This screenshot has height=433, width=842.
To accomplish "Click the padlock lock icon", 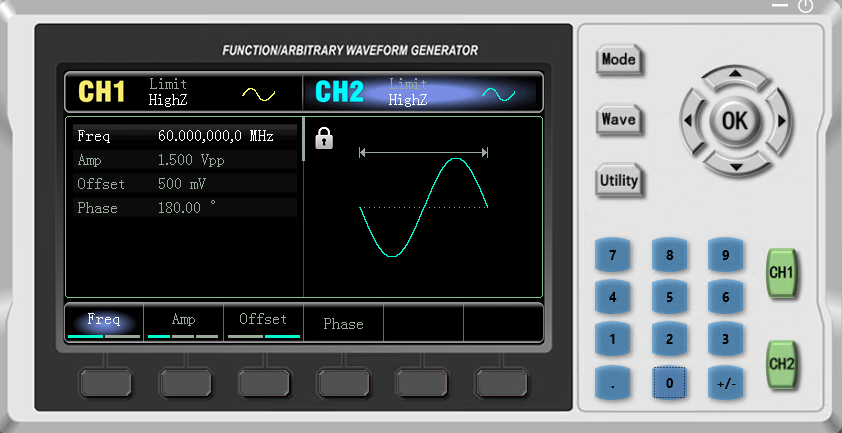I will click(324, 138).
